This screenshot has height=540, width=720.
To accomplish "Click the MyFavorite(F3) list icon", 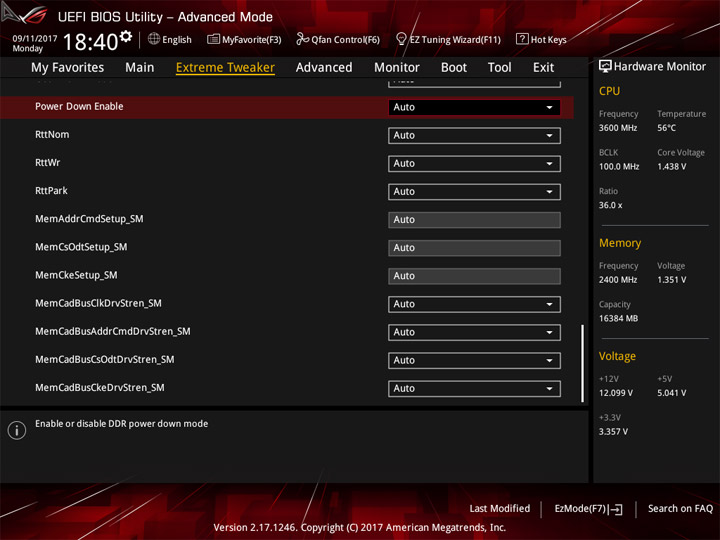I will [x=213, y=39].
